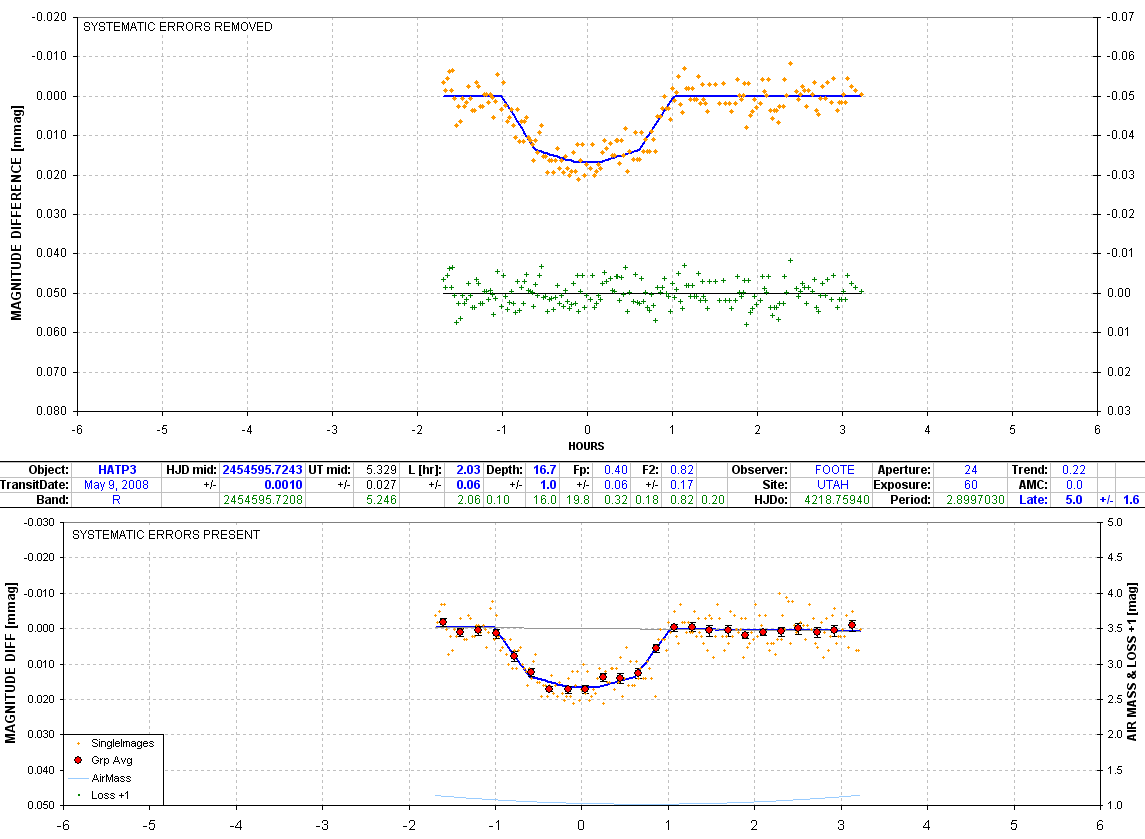Select the Grp Avg legend entry
This screenshot has width=1145, height=839.
pos(112,760)
